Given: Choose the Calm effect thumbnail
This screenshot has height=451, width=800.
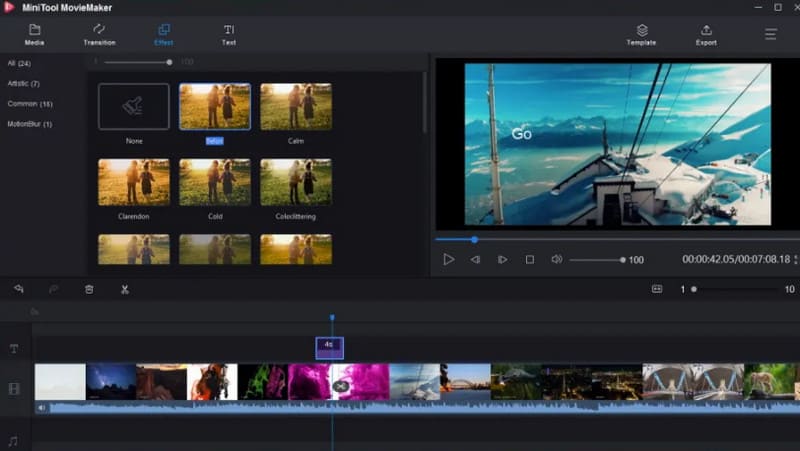Looking at the screenshot, I should click(295, 106).
